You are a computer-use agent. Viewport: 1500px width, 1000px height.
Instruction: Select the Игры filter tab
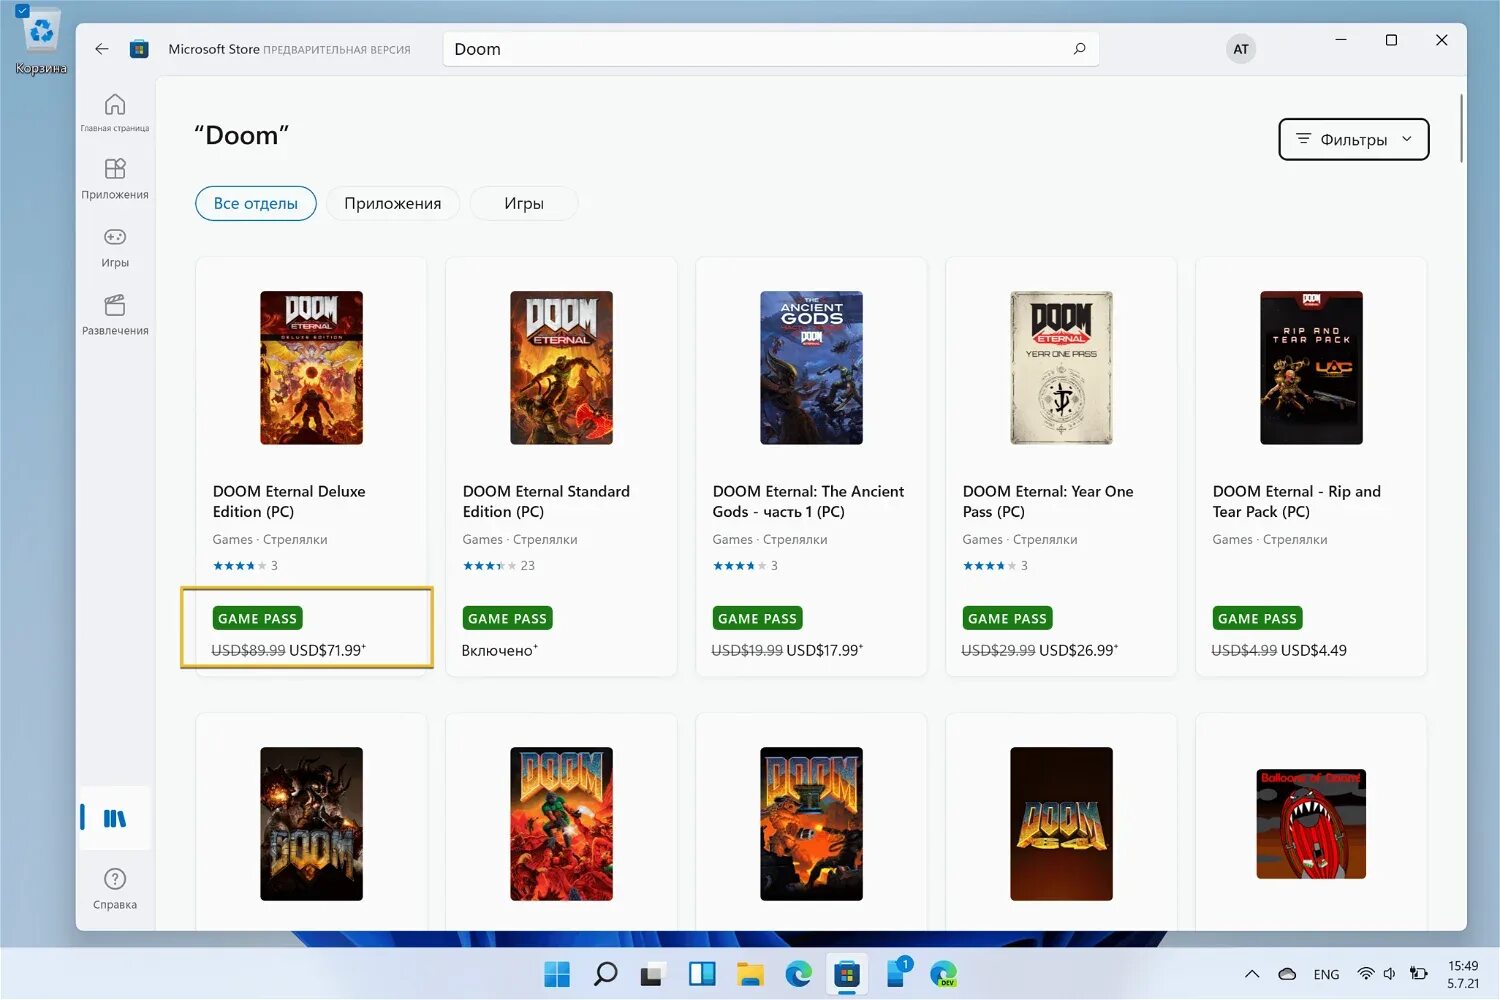[524, 203]
